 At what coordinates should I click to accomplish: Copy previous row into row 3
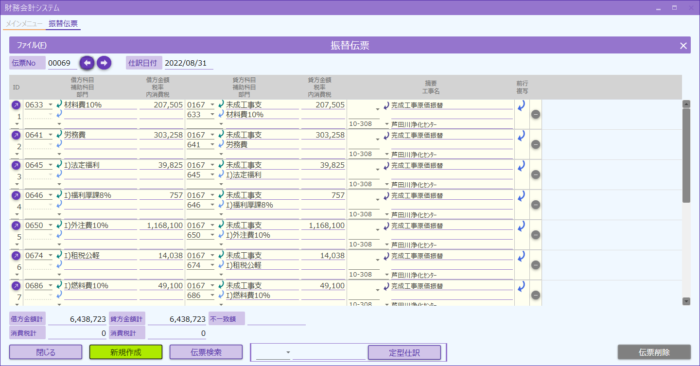(x=521, y=166)
